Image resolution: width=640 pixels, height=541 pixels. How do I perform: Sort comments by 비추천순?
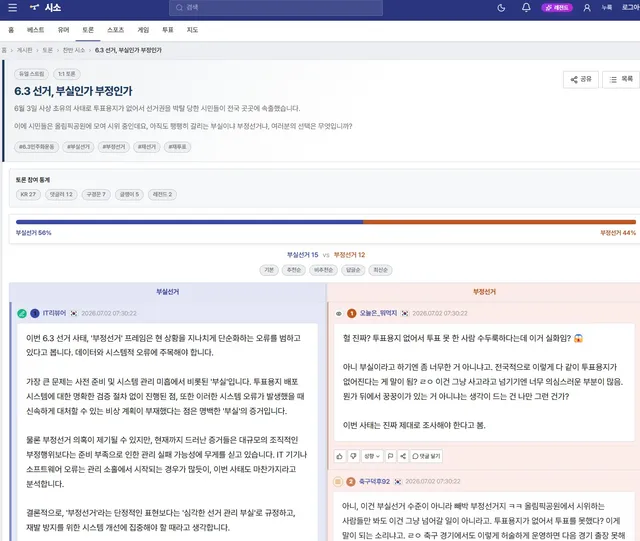click(323, 270)
